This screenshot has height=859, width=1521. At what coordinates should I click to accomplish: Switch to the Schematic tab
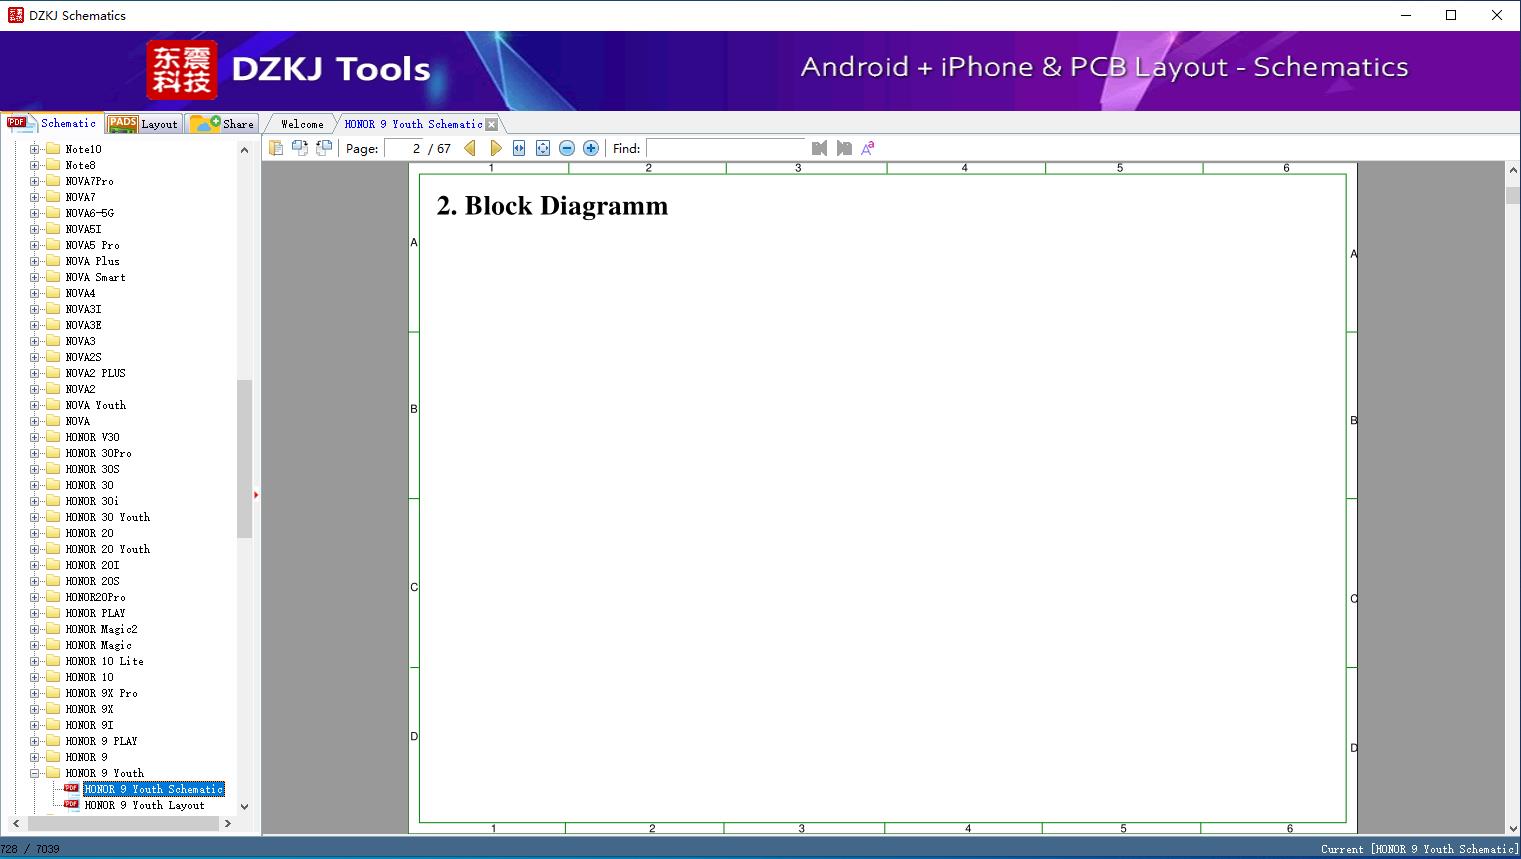(x=52, y=123)
